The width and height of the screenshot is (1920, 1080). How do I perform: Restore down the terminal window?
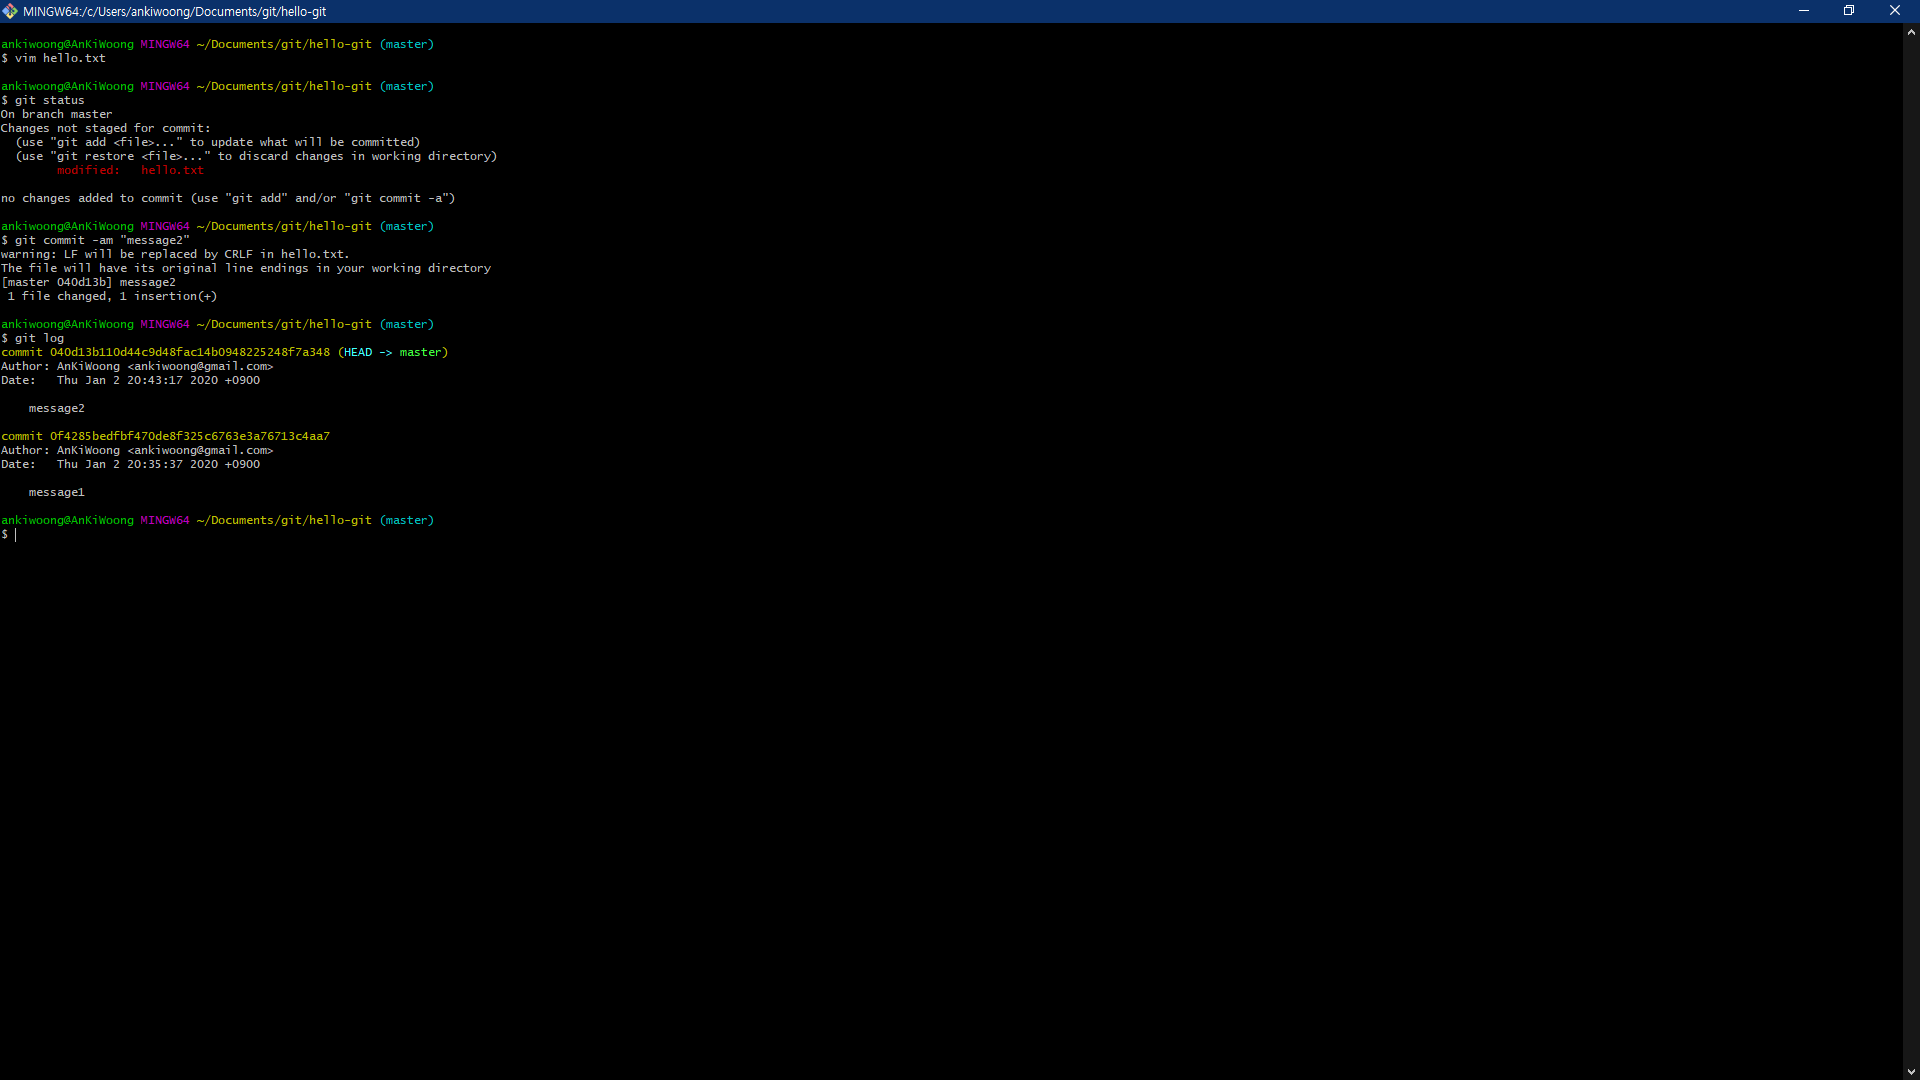click(x=1849, y=11)
